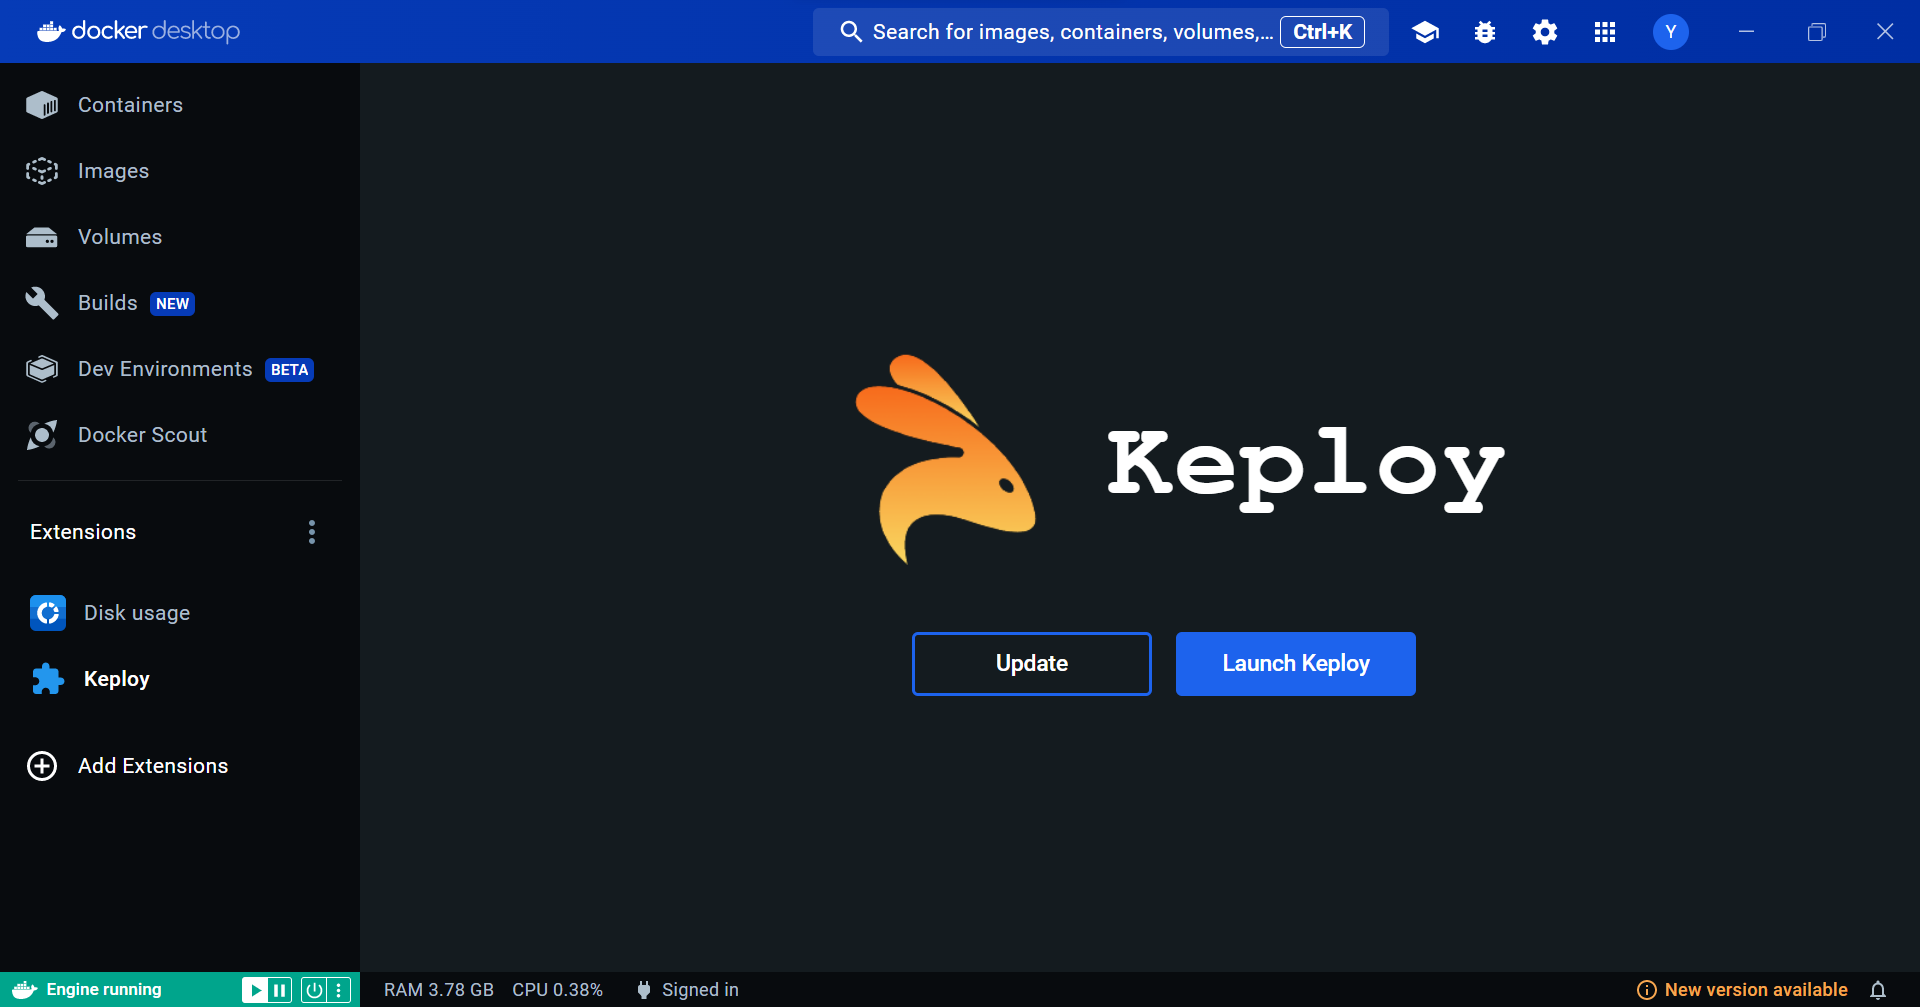Go to Docker Scout label

143,435
